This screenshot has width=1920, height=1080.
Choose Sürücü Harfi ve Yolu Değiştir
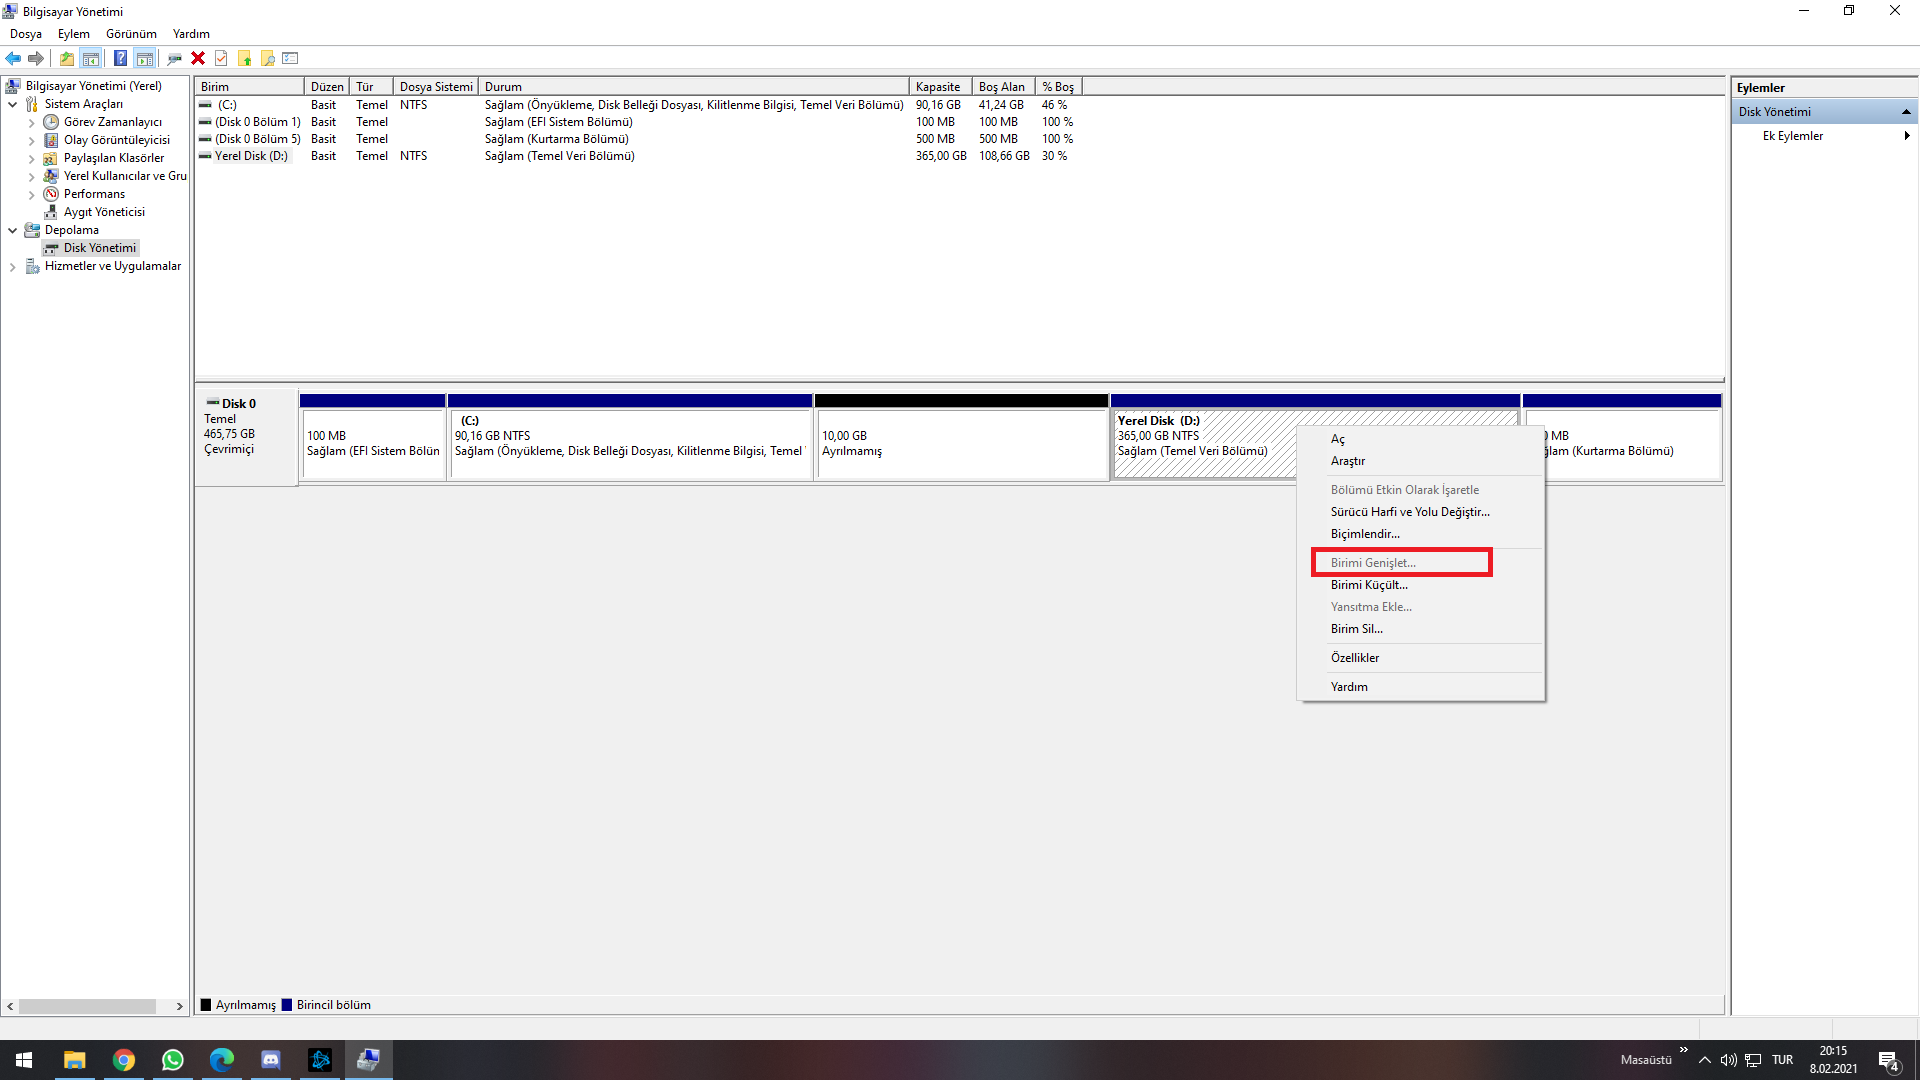point(1420,512)
